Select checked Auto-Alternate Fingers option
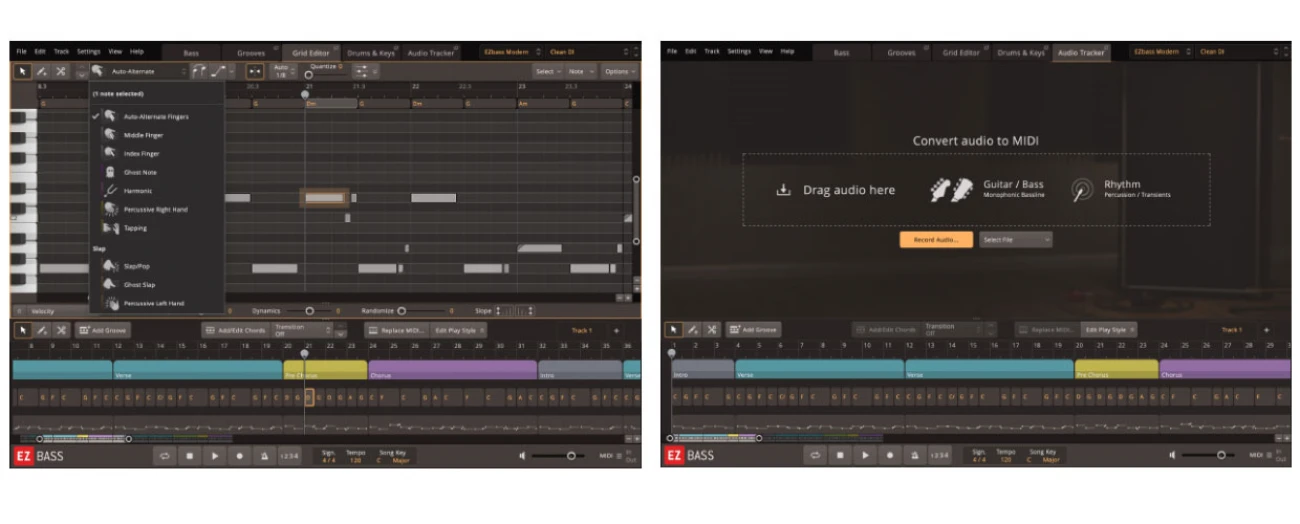The height and width of the screenshot is (524, 1300). click(x=155, y=116)
